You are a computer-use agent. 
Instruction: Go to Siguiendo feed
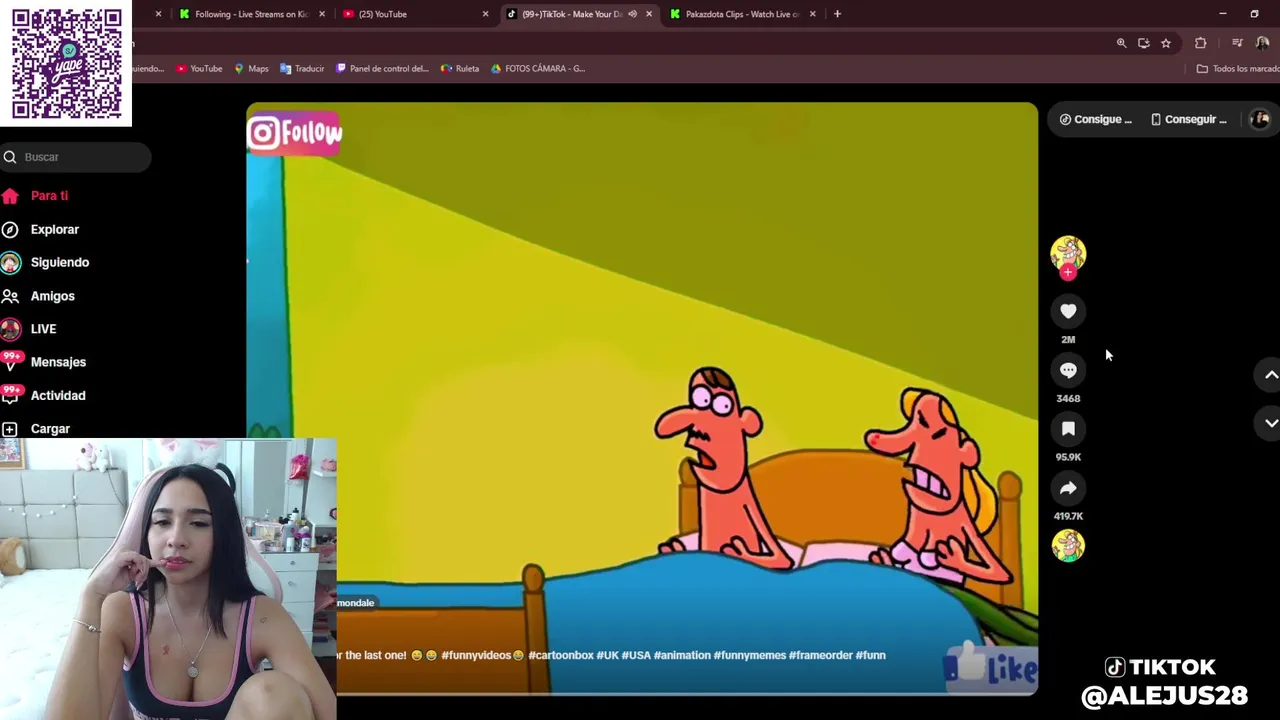[59, 262]
